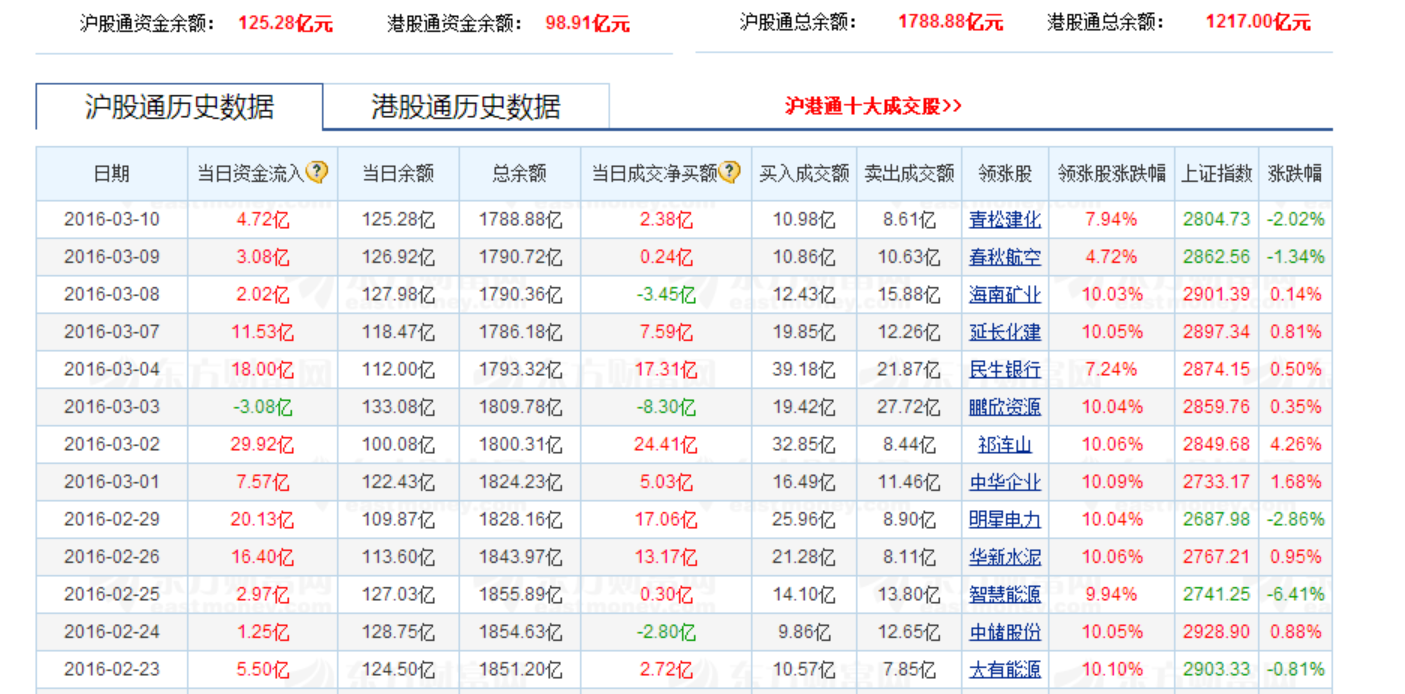Select the 中储股份 stock link
This screenshot has height=694, width=1405.
[1004, 631]
